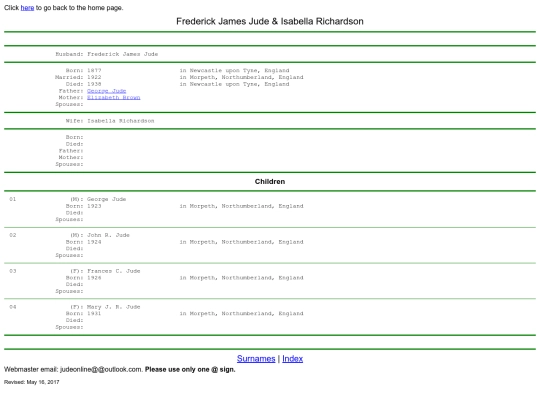Click the husband's death year 1938
This screenshot has width=540, height=405.
(x=94, y=84)
